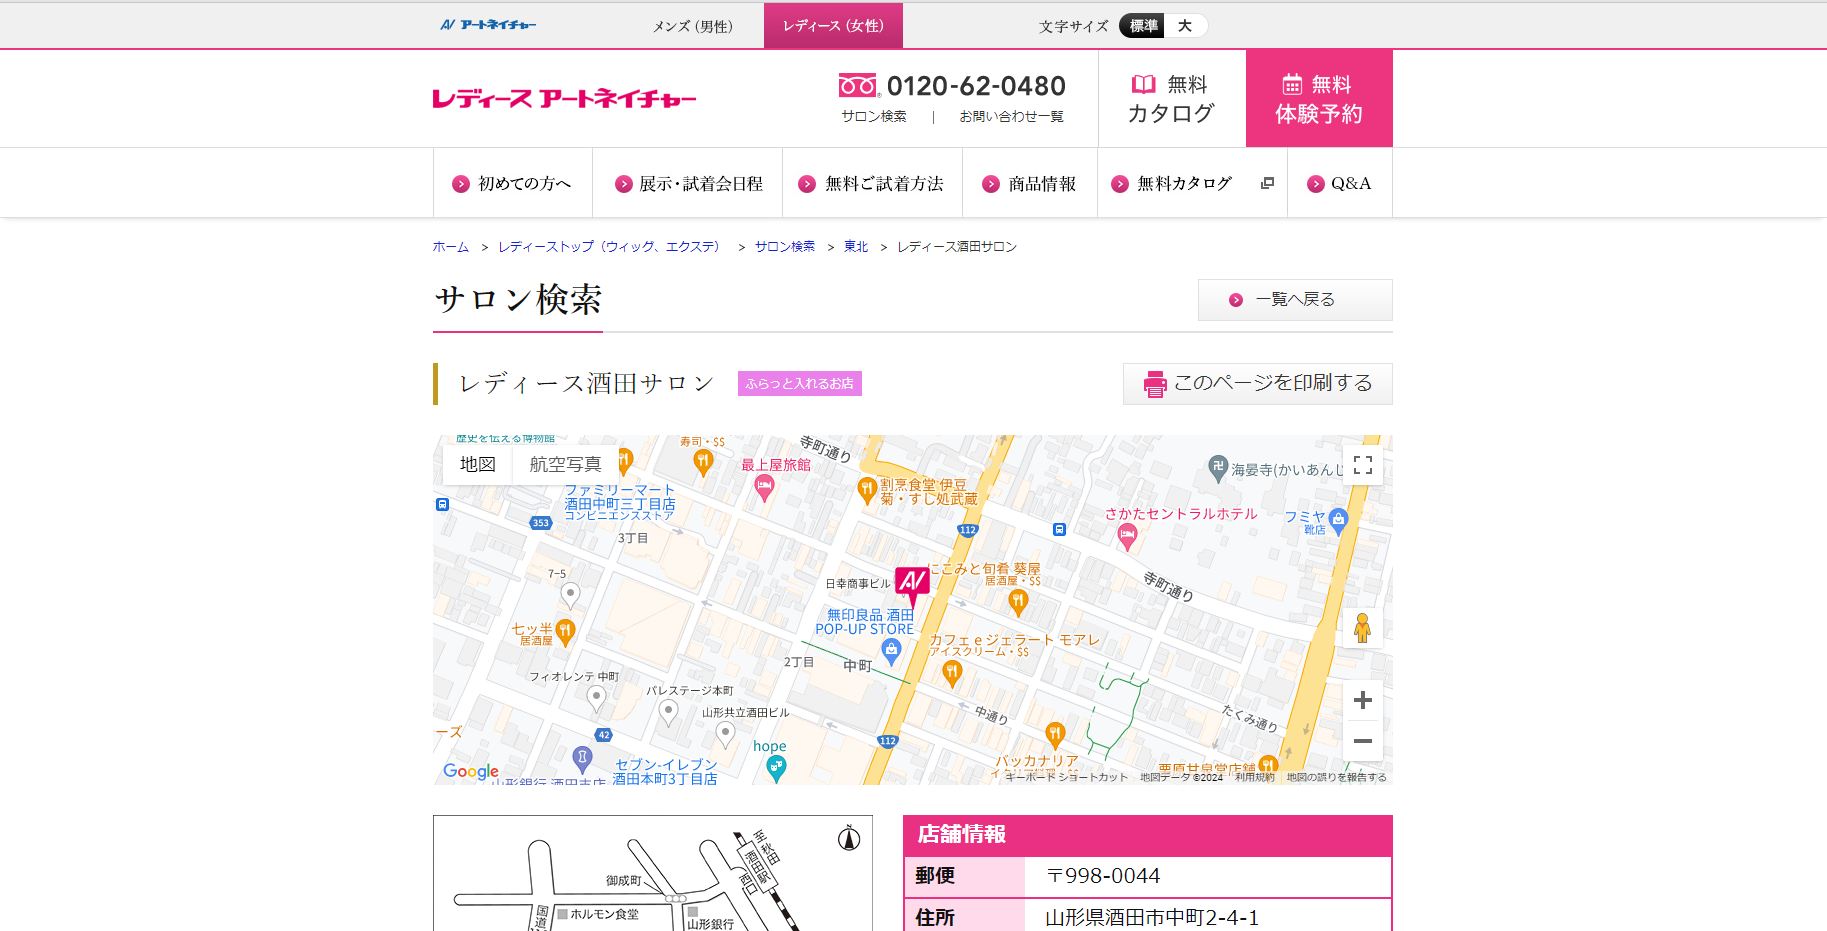Click the postal code 〒998-0044
1827x931 pixels.
pyautogui.click(x=1103, y=876)
